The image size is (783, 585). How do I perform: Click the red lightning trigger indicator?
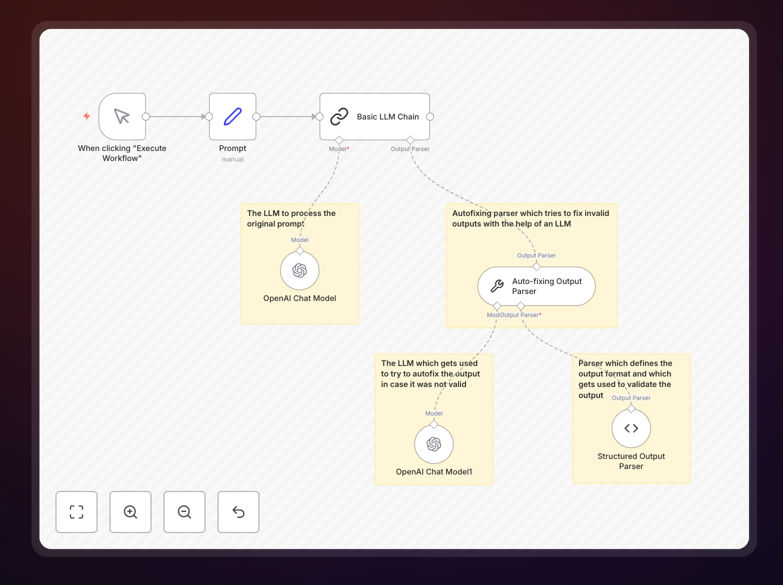pyautogui.click(x=86, y=116)
